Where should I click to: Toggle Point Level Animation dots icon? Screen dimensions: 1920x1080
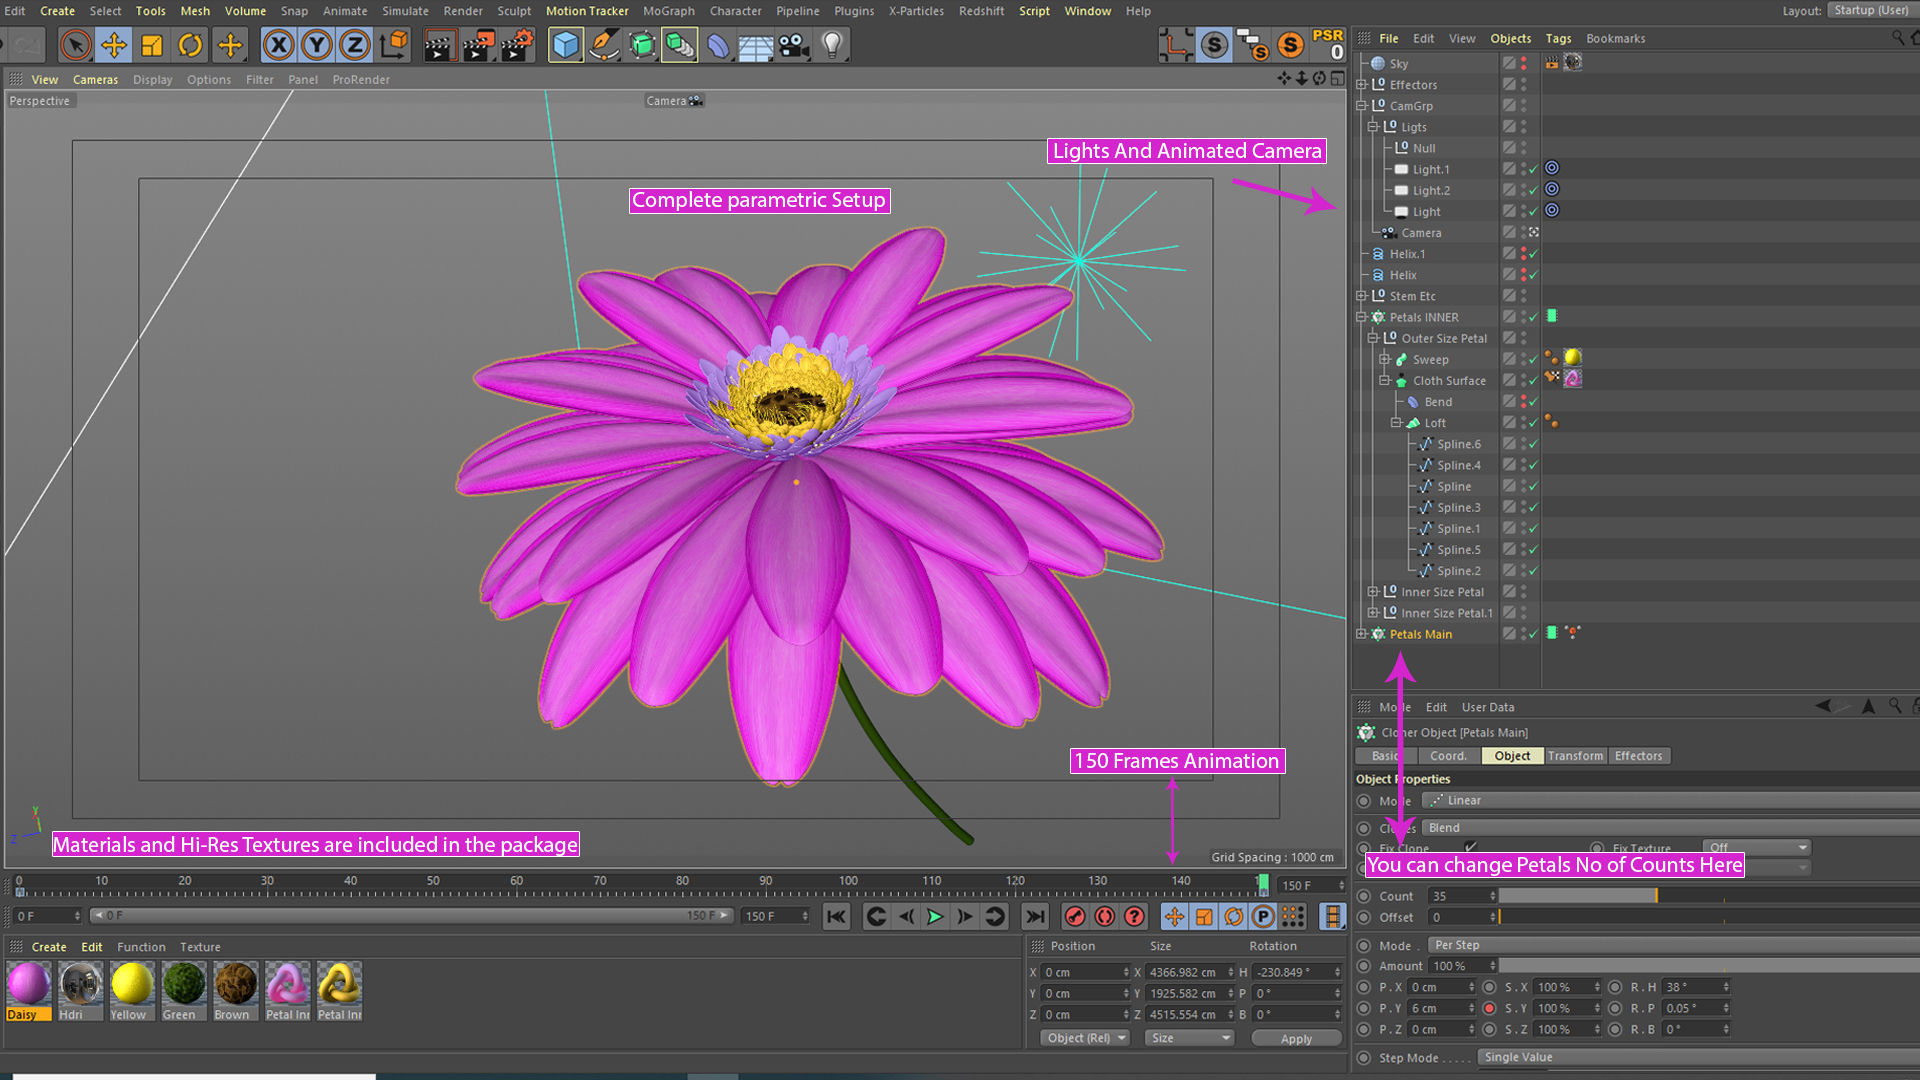click(x=1294, y=916)
